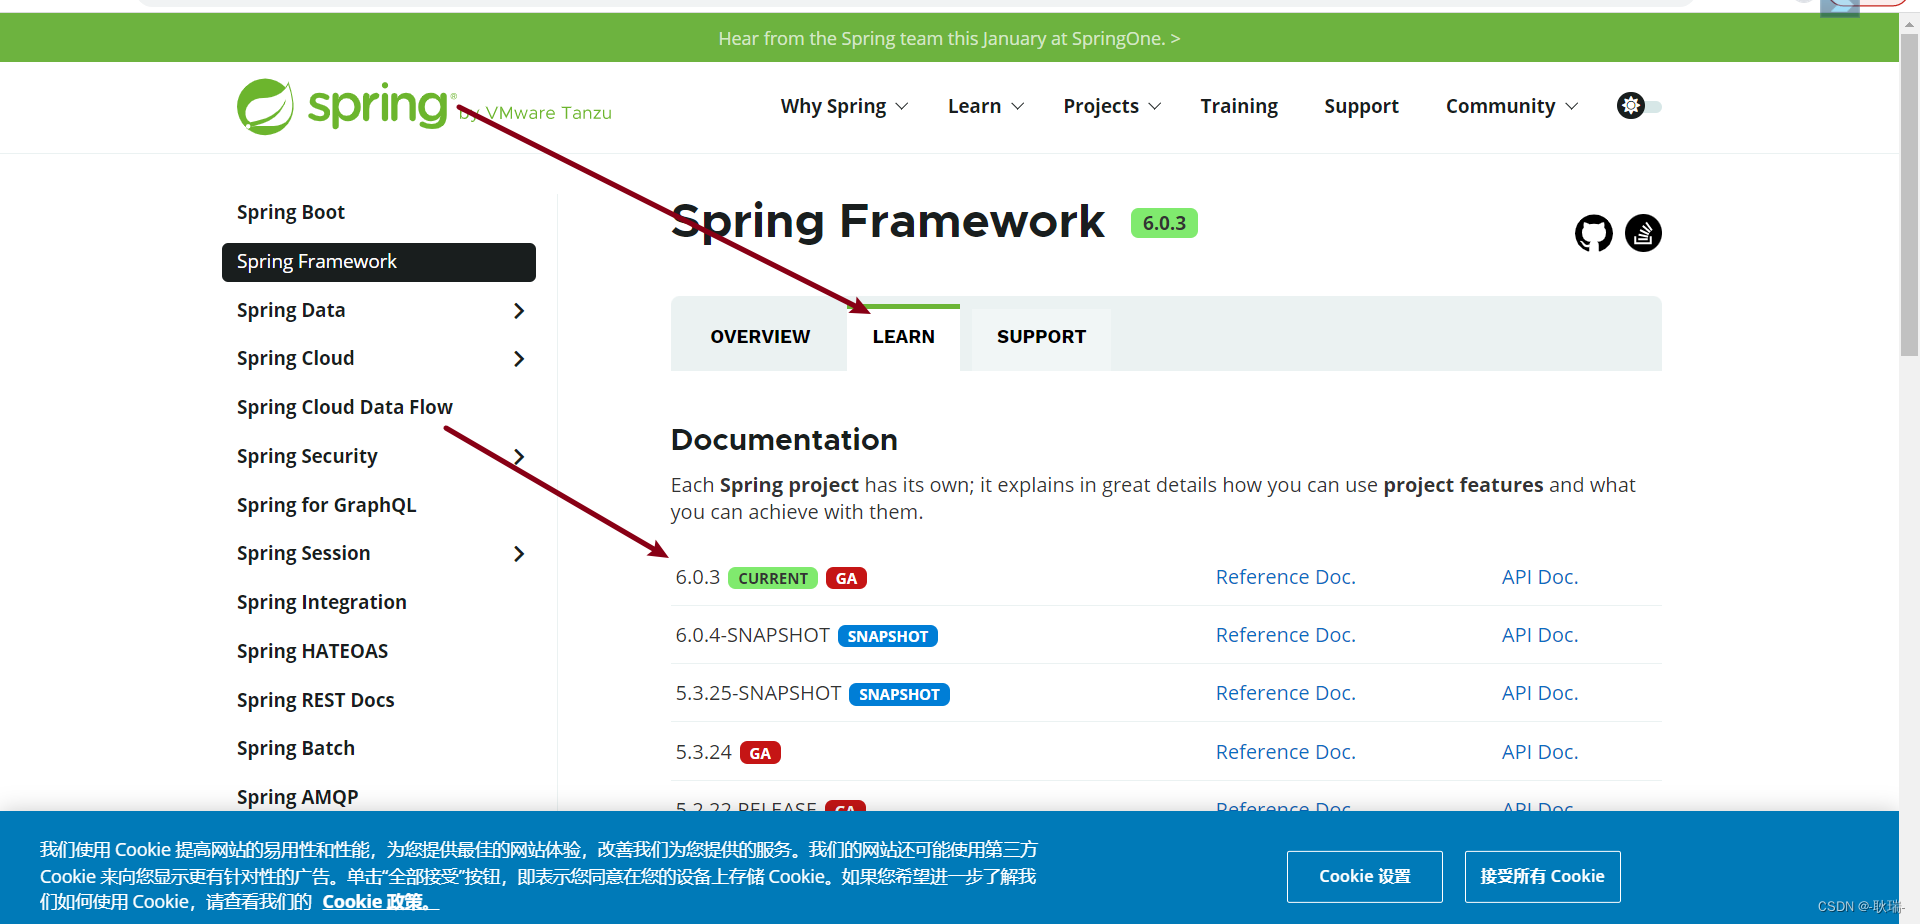Open API Doc. for 6.0.4-SNAPSHOT
1920x924 pixels.
click(x=1539, y=635)
